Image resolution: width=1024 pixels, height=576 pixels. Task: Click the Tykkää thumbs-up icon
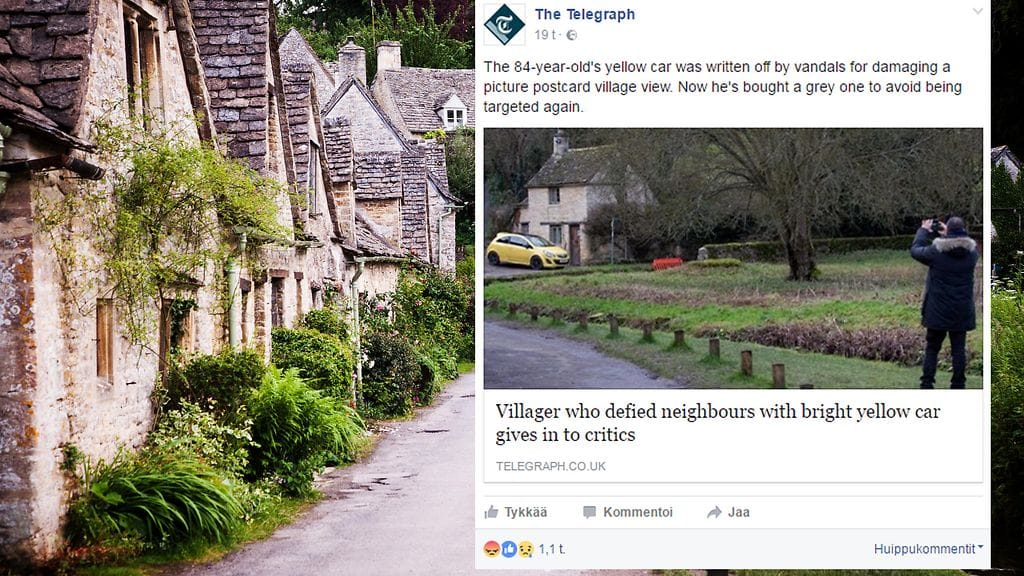[491, 512]
